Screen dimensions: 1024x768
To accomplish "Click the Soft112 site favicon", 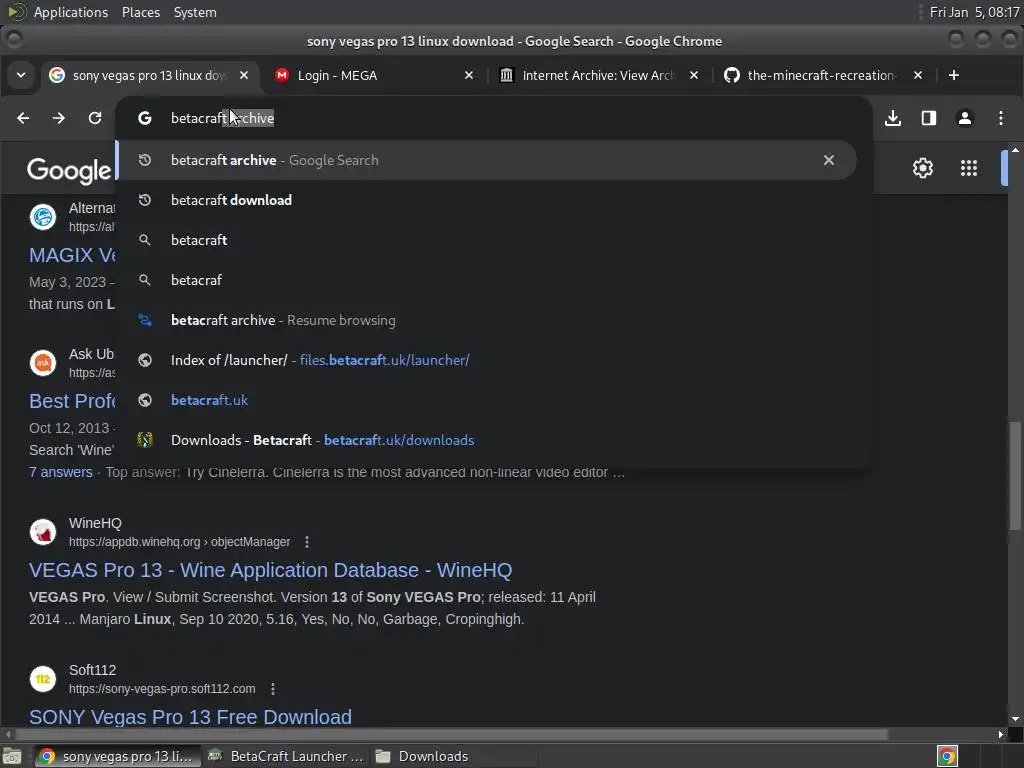I will click(43, 679).
